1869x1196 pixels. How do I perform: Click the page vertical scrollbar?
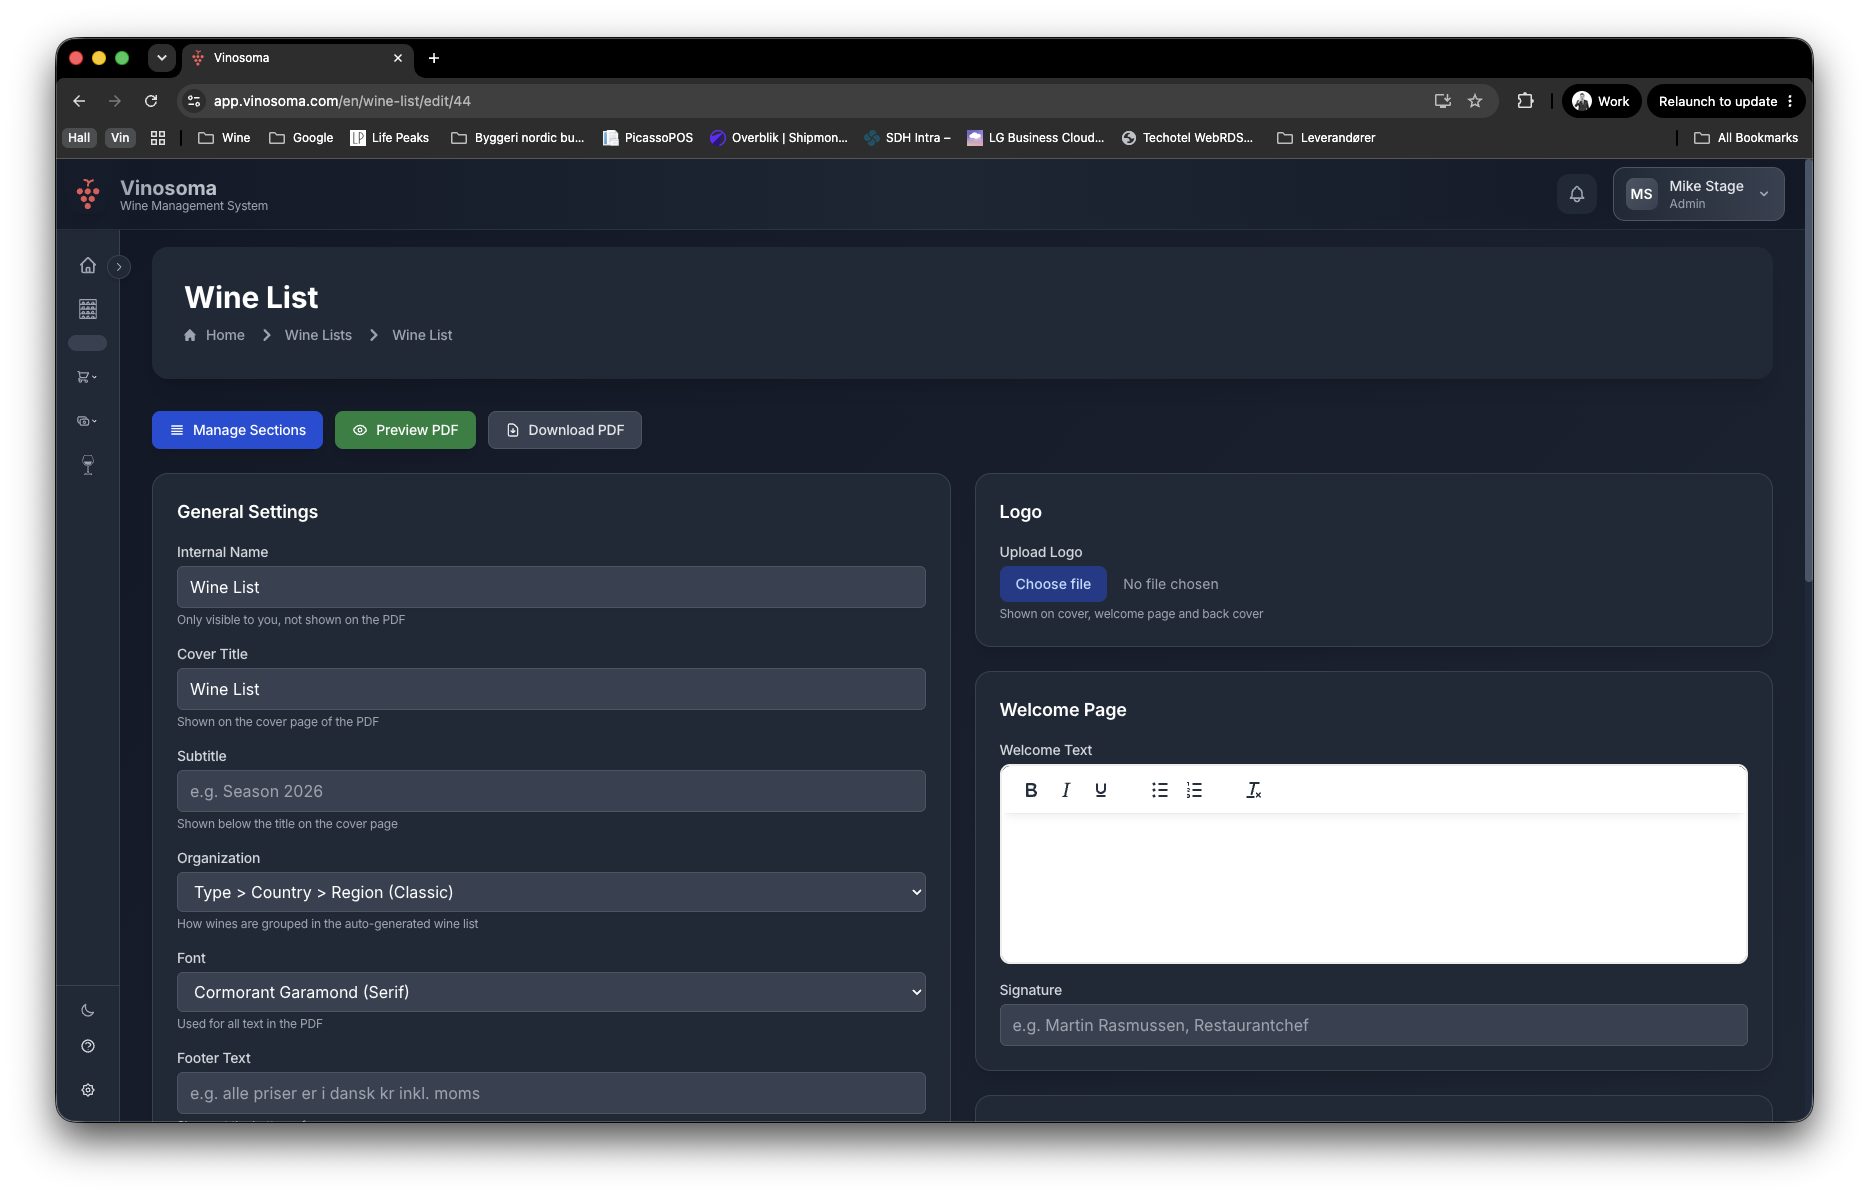pyautogui.click(x=1808, y=370)
